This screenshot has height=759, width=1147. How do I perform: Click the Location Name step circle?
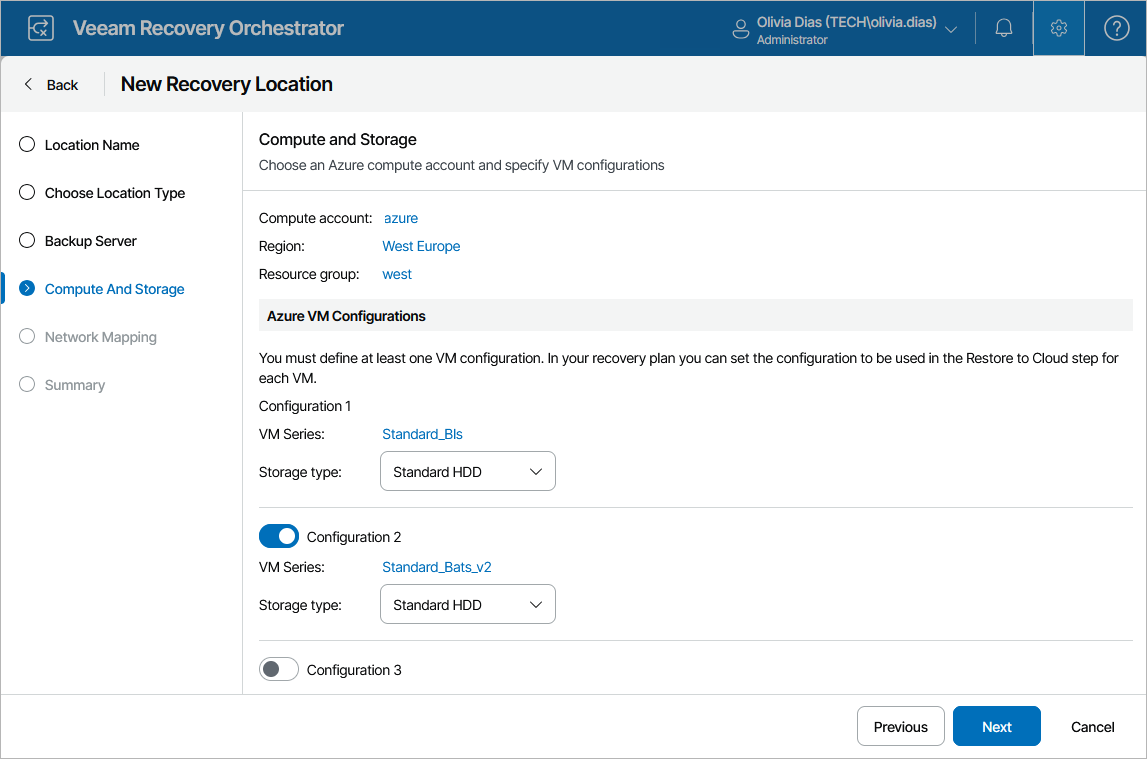point(27,145)
